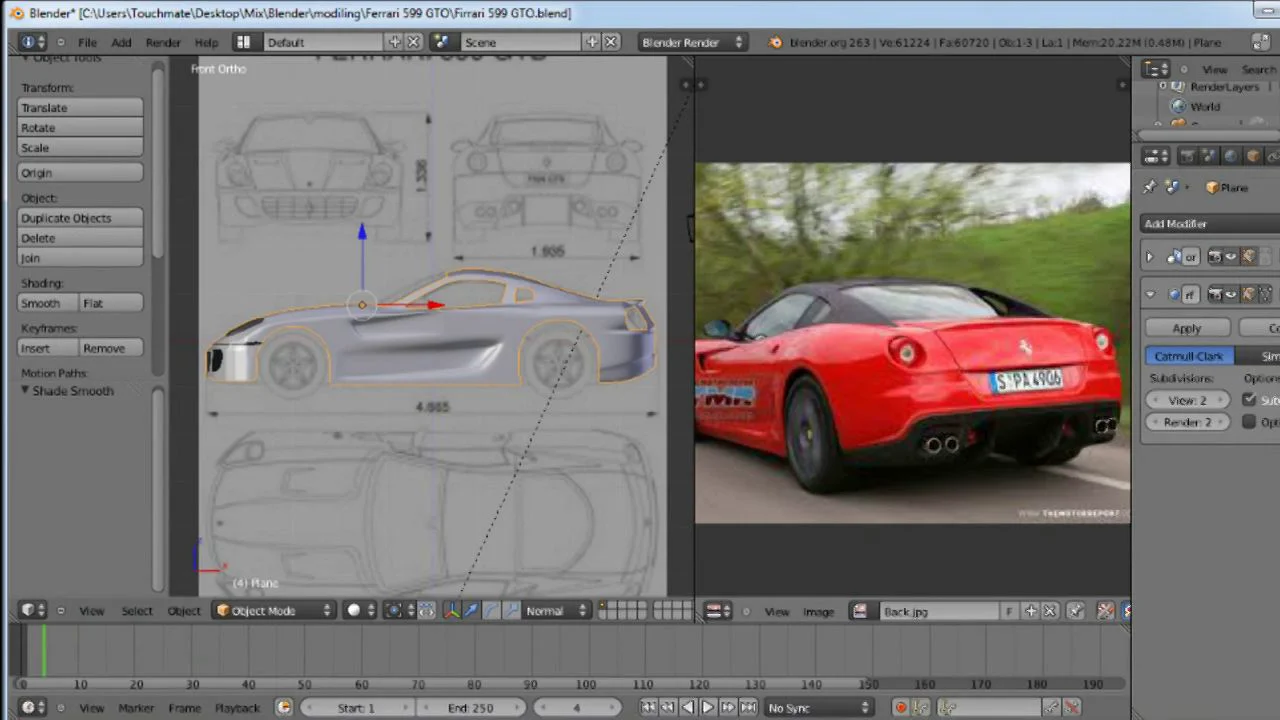Screen dimensions: 1280x720
Task: Enable the rotate manipulator arc icon
Action: (491, 610)
